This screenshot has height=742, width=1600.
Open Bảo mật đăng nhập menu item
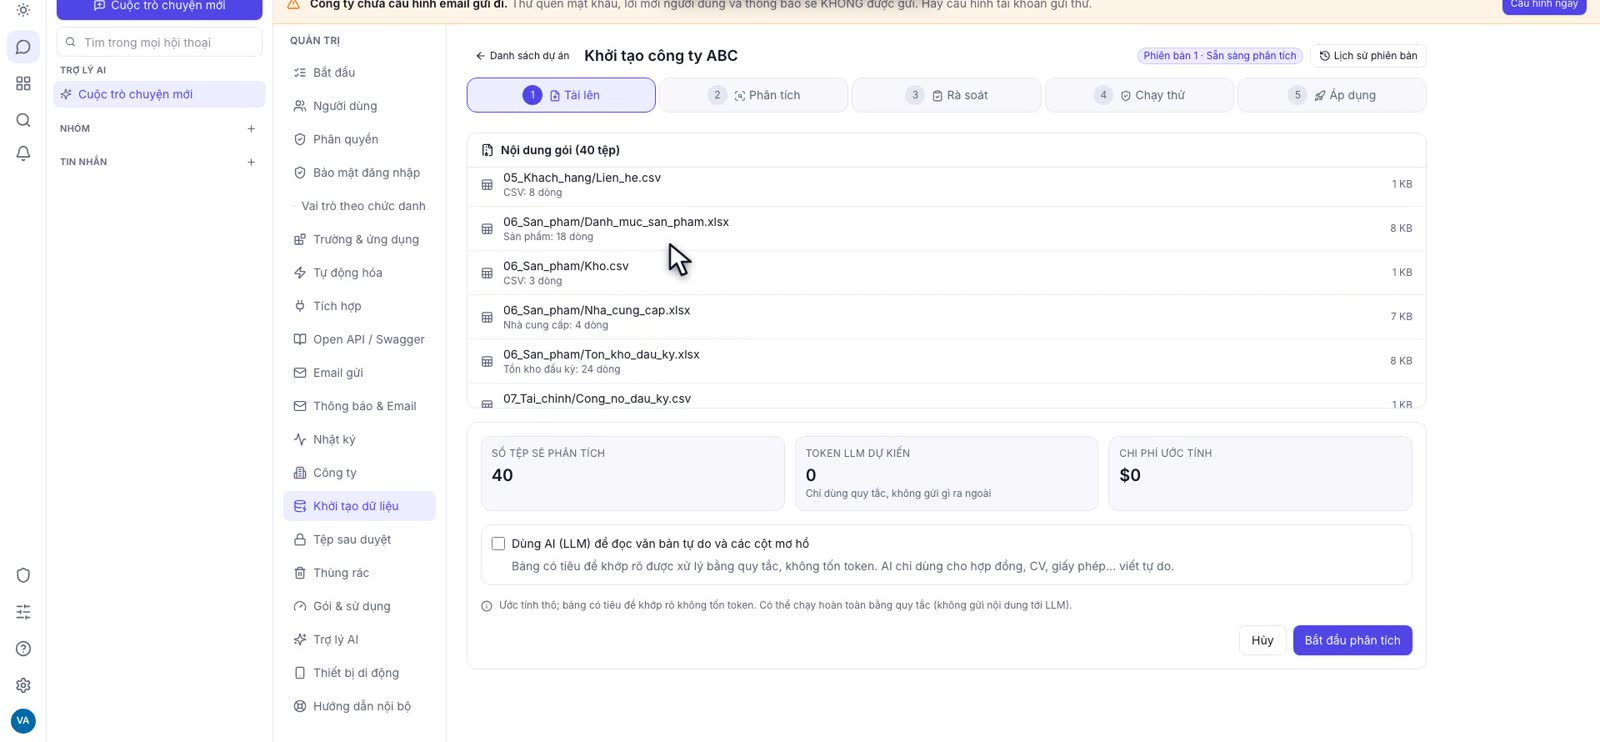[x=359, y=173]
